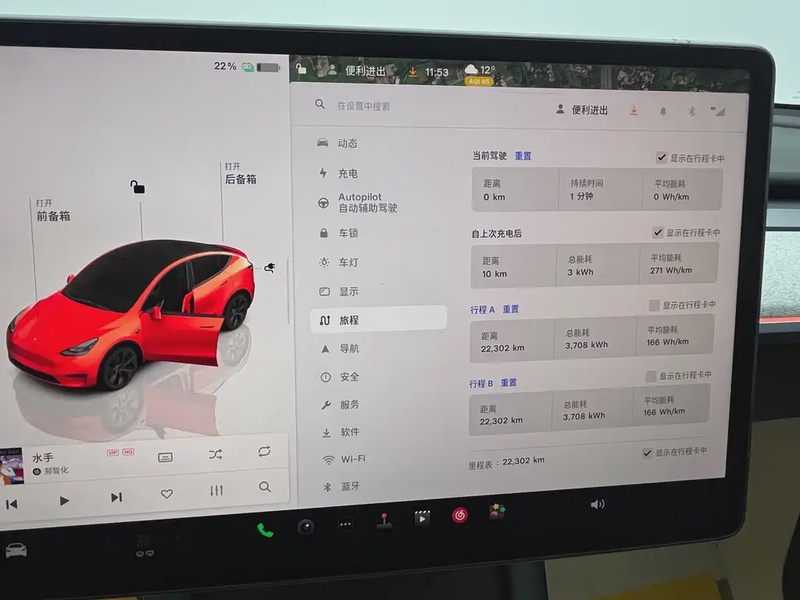Select 充电 in the settings sidebar
800x600 pixels.
pos(348,173)
